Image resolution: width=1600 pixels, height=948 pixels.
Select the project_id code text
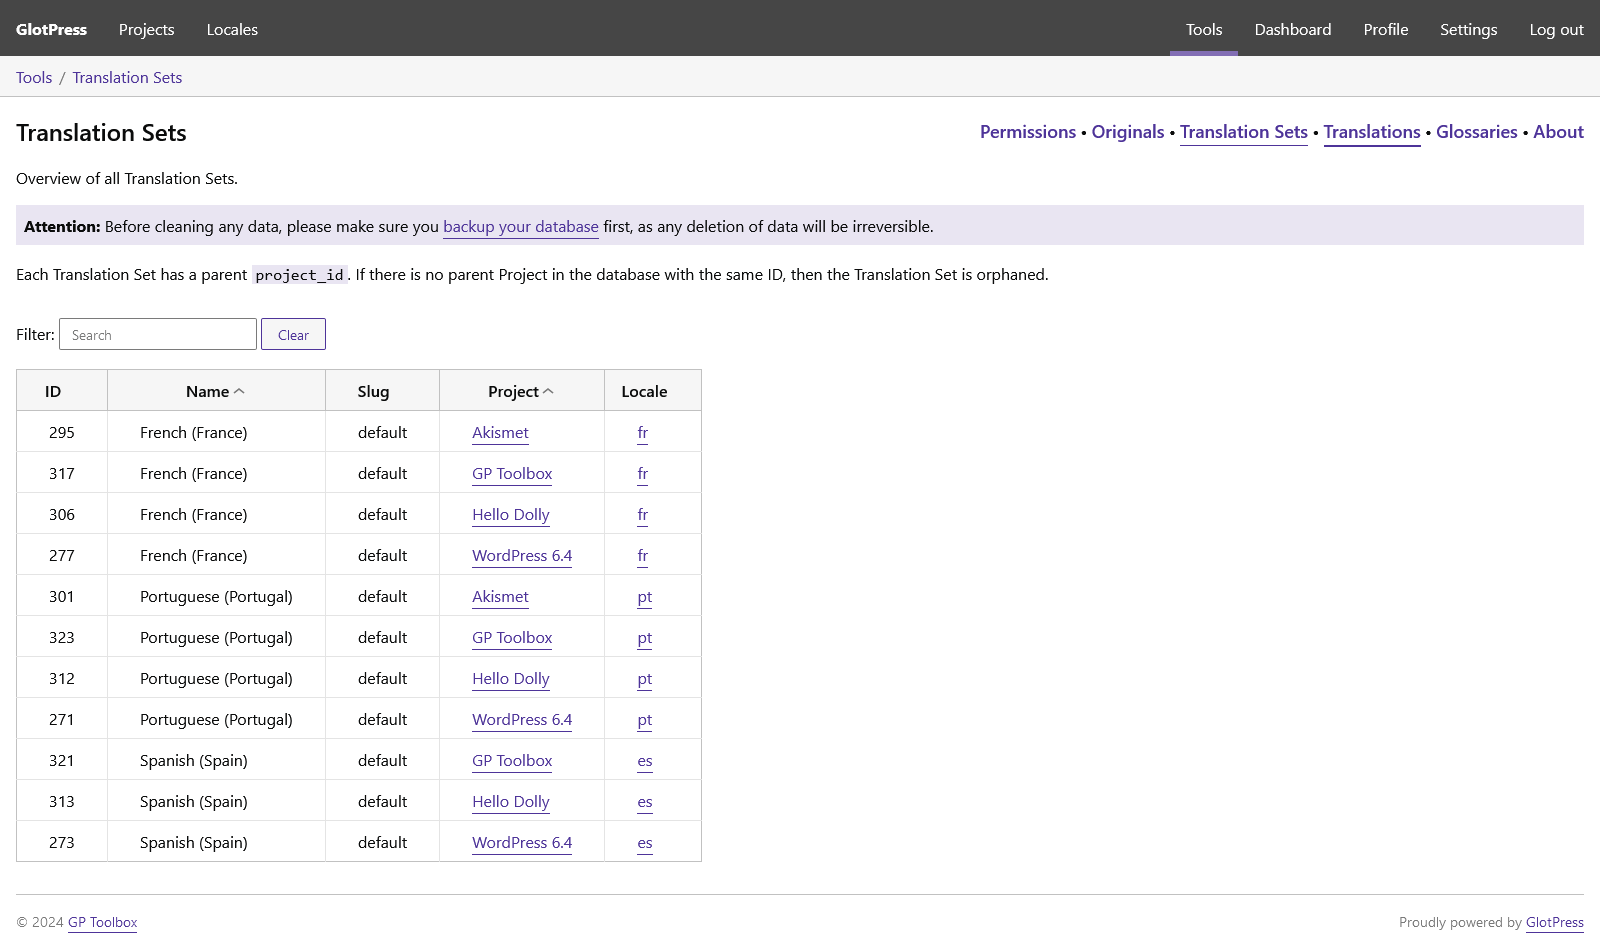click(299, 275)
